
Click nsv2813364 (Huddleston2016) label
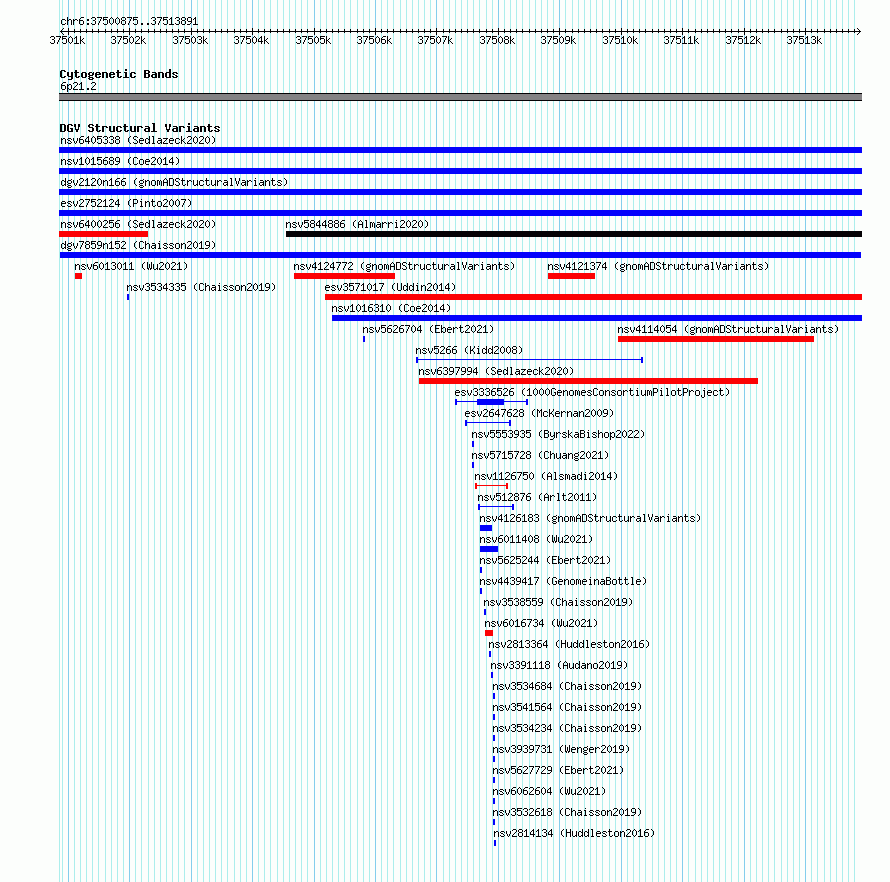569,644
